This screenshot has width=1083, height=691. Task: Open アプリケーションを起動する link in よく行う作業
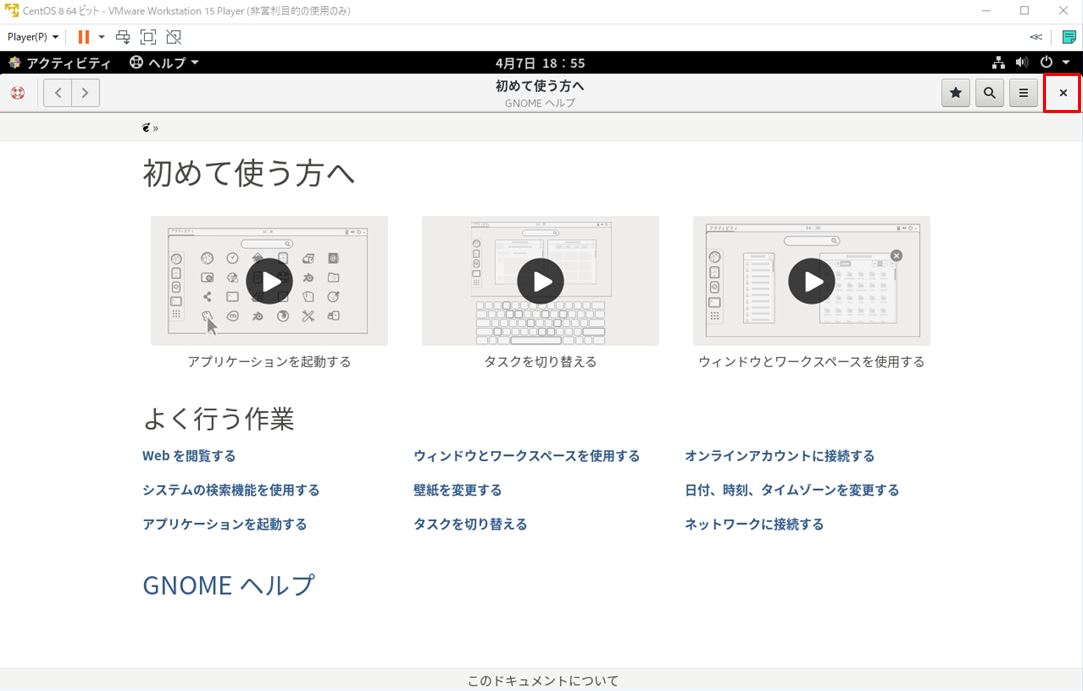point(224,524)
